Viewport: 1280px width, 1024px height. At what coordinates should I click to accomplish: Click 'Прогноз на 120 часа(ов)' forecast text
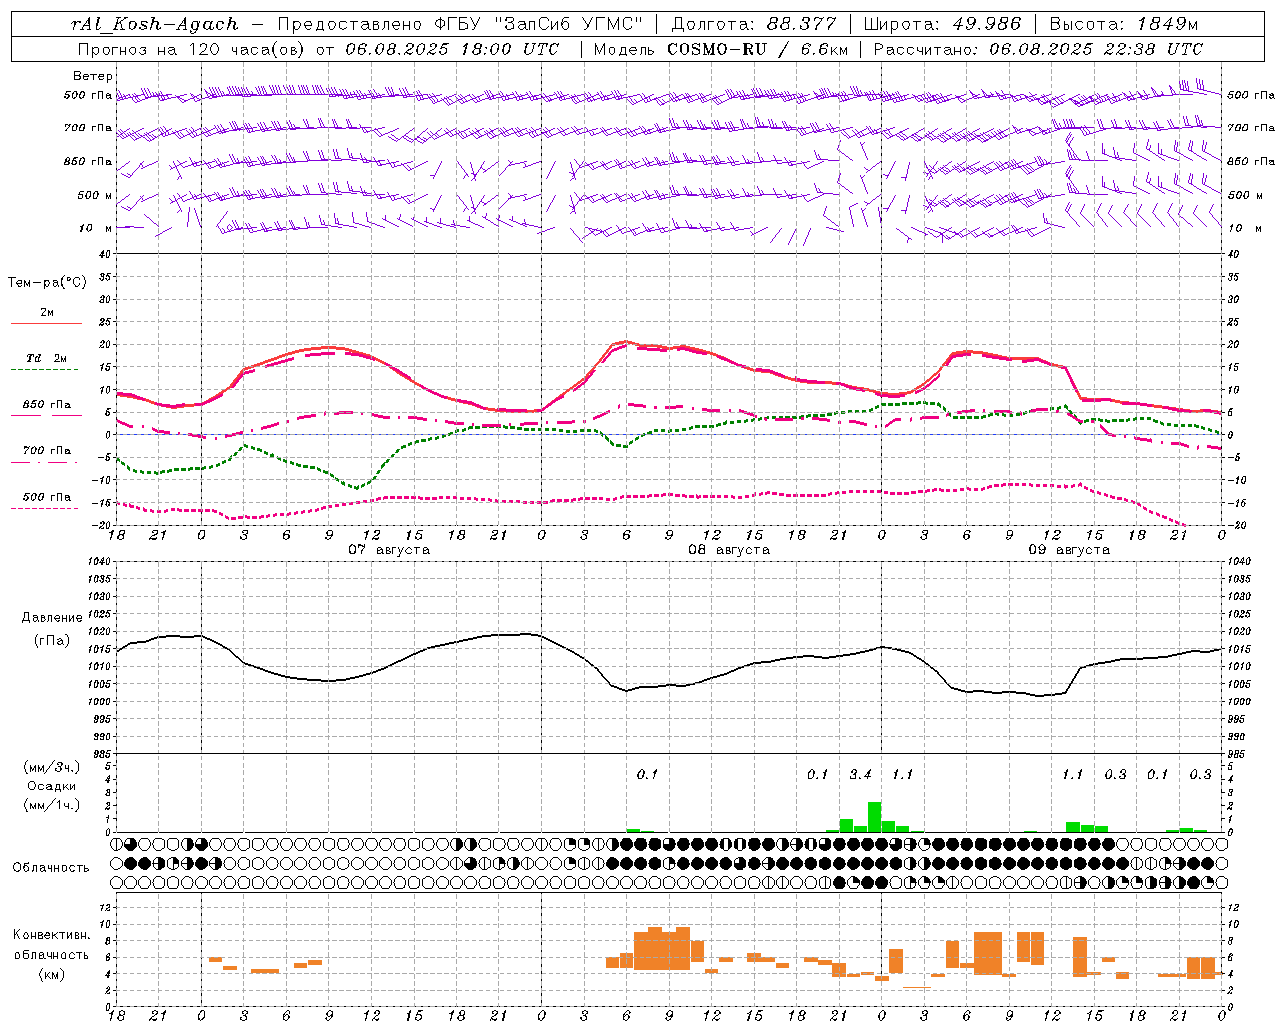pyautogui.click(x=192, y=49)
